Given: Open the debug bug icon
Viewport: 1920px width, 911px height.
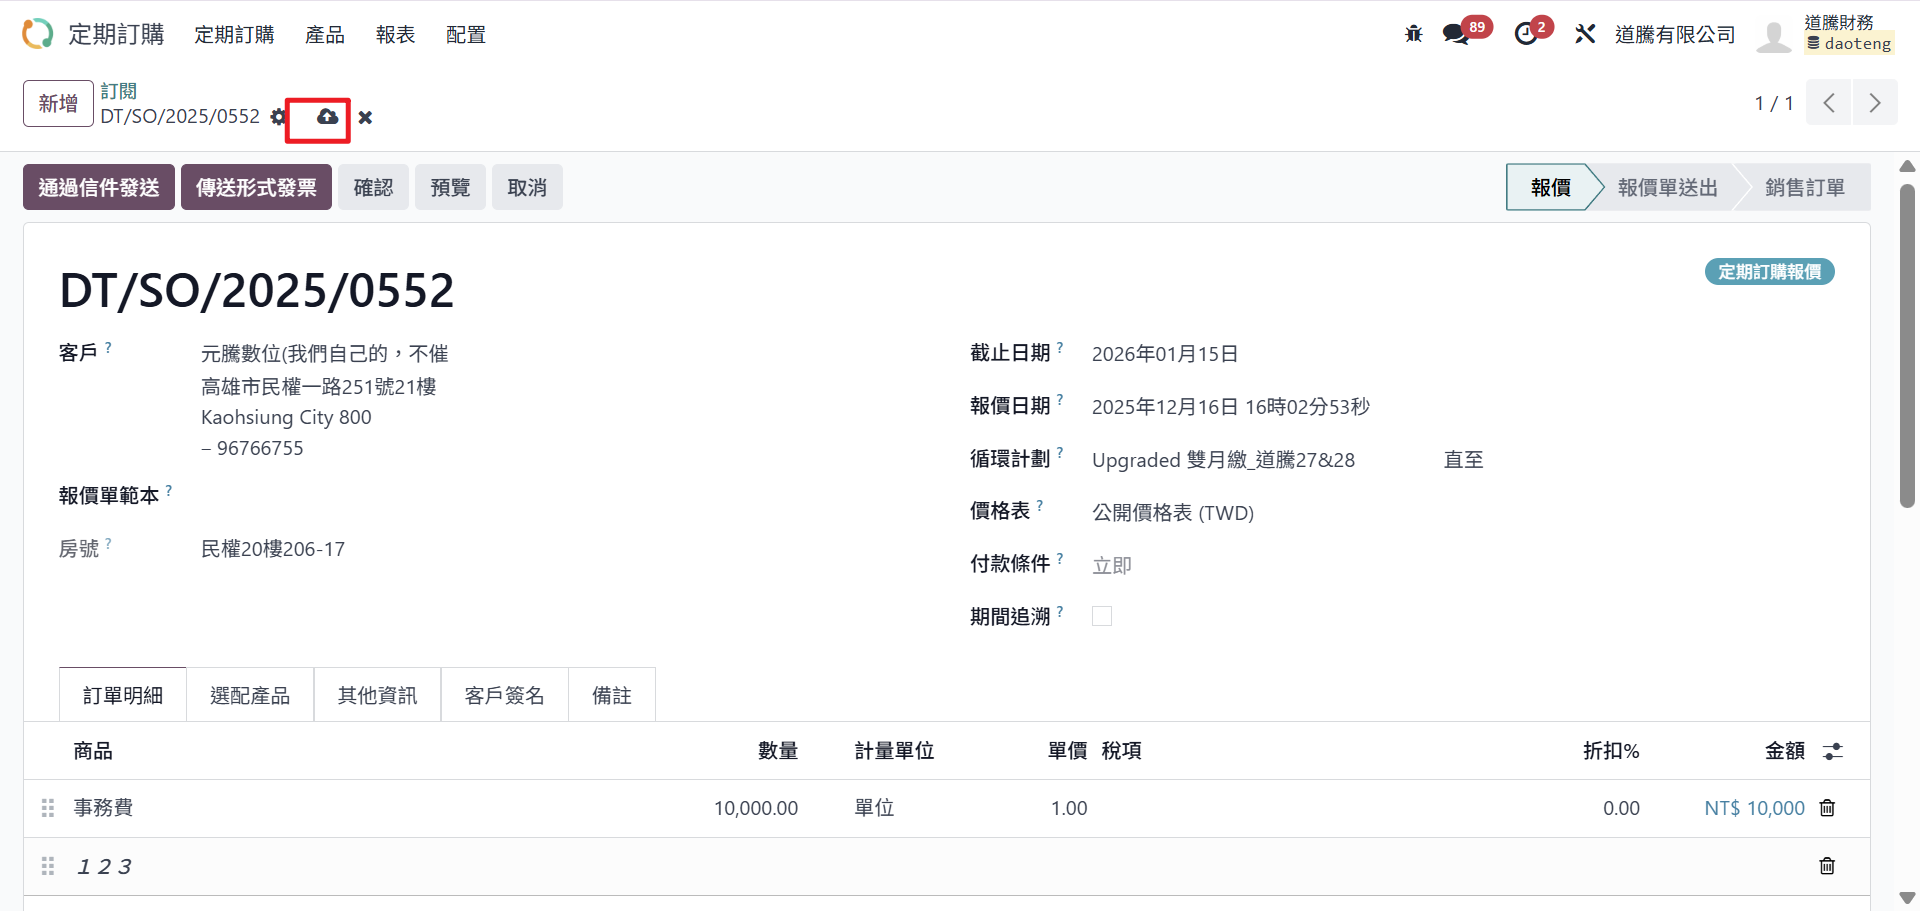Looking at the screenshot, I should (1413, 34).
